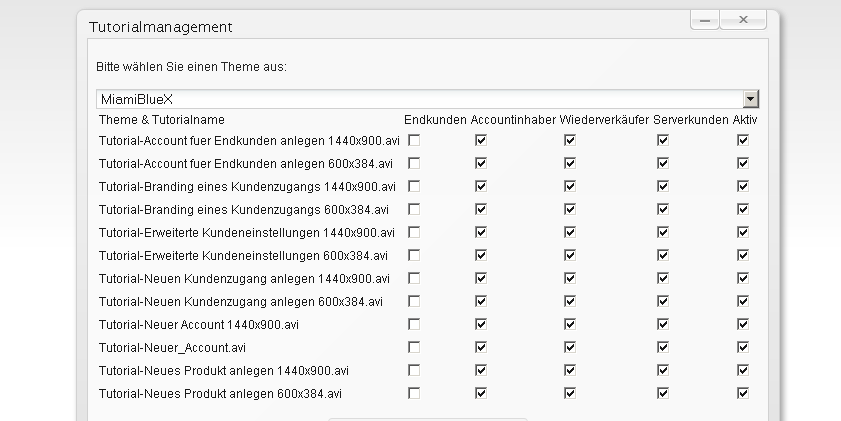Image resolution: width=841 pixels, height=421 pixels.
Task: Click the Tutorial-Neuer_Account.avi file name
Action: click(172, 348)
